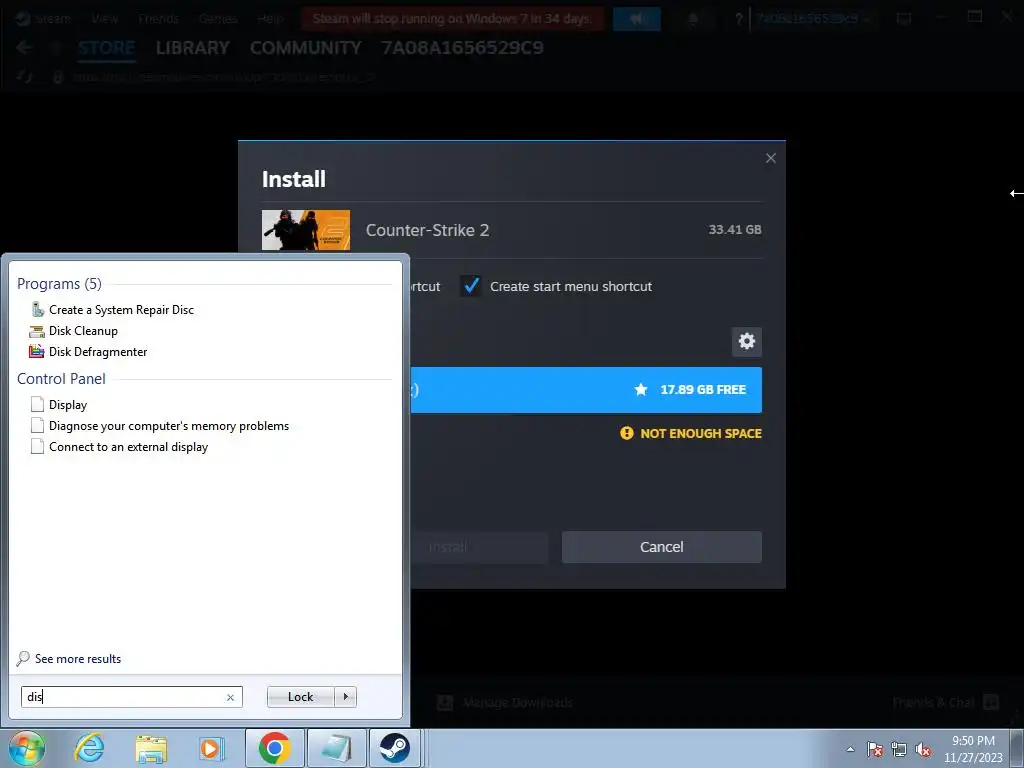Open Internet Explorer from taskbar

(x=89, y=748)
